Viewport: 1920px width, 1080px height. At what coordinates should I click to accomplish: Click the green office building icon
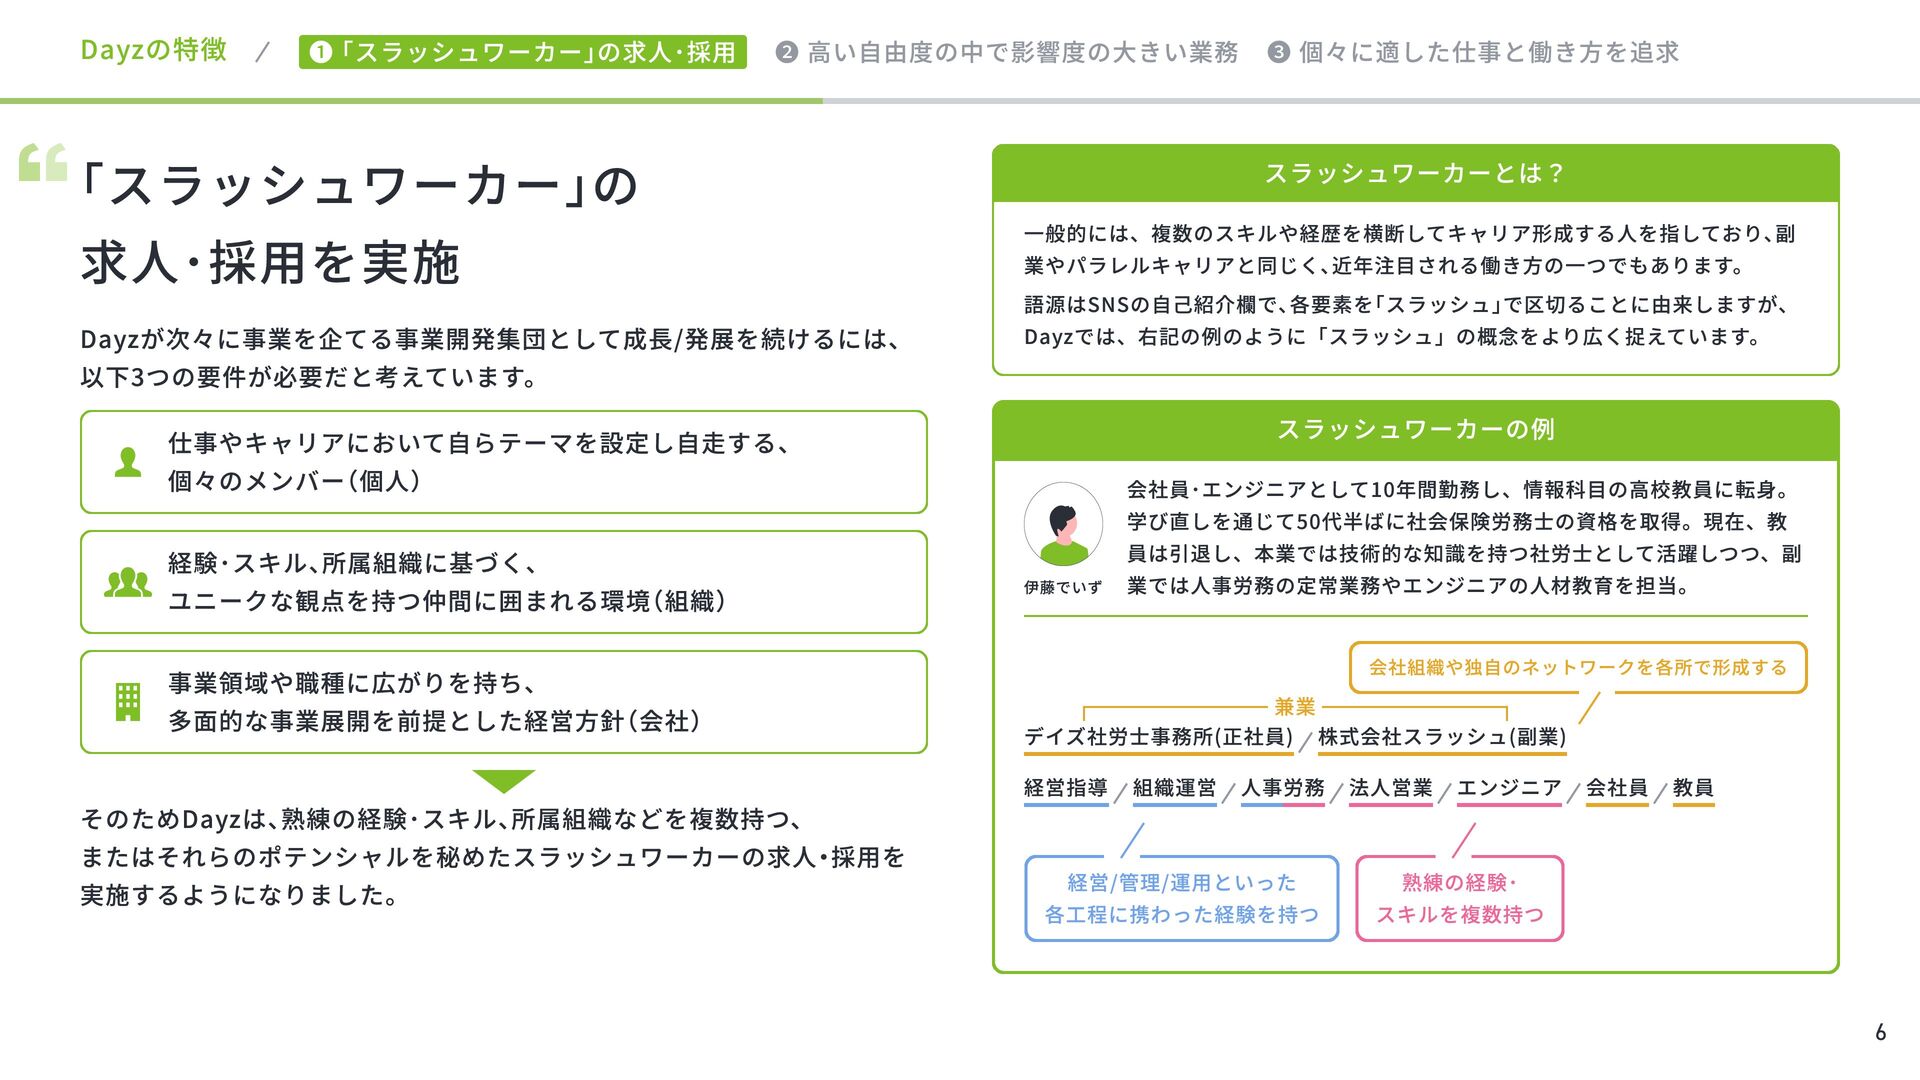tap(128, 702)
